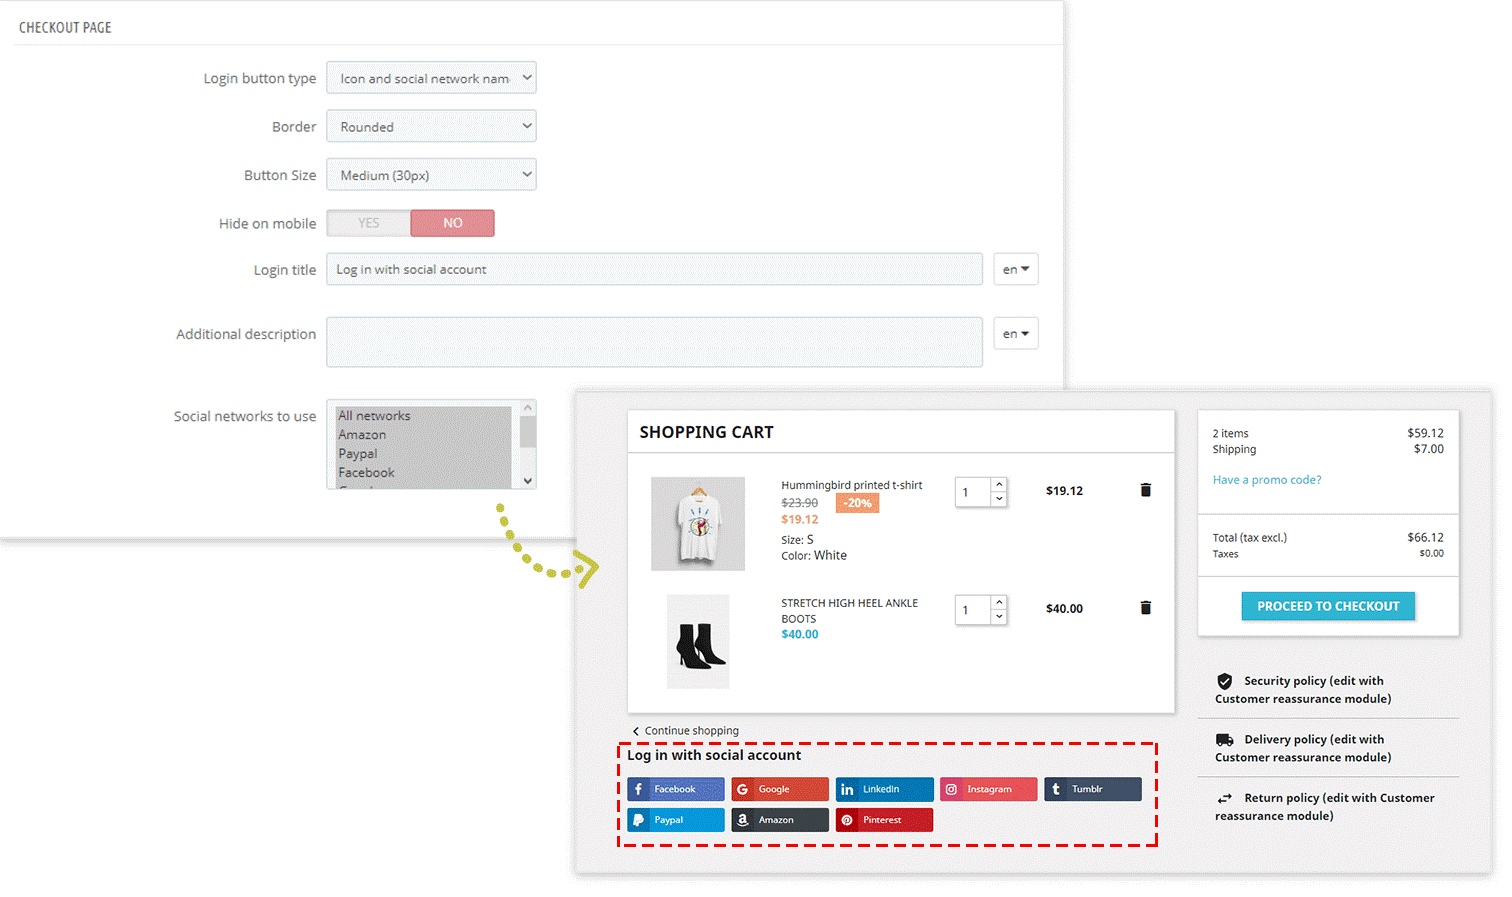
Task: Click the Instagram social login button
Action: (x=988, y=789)
